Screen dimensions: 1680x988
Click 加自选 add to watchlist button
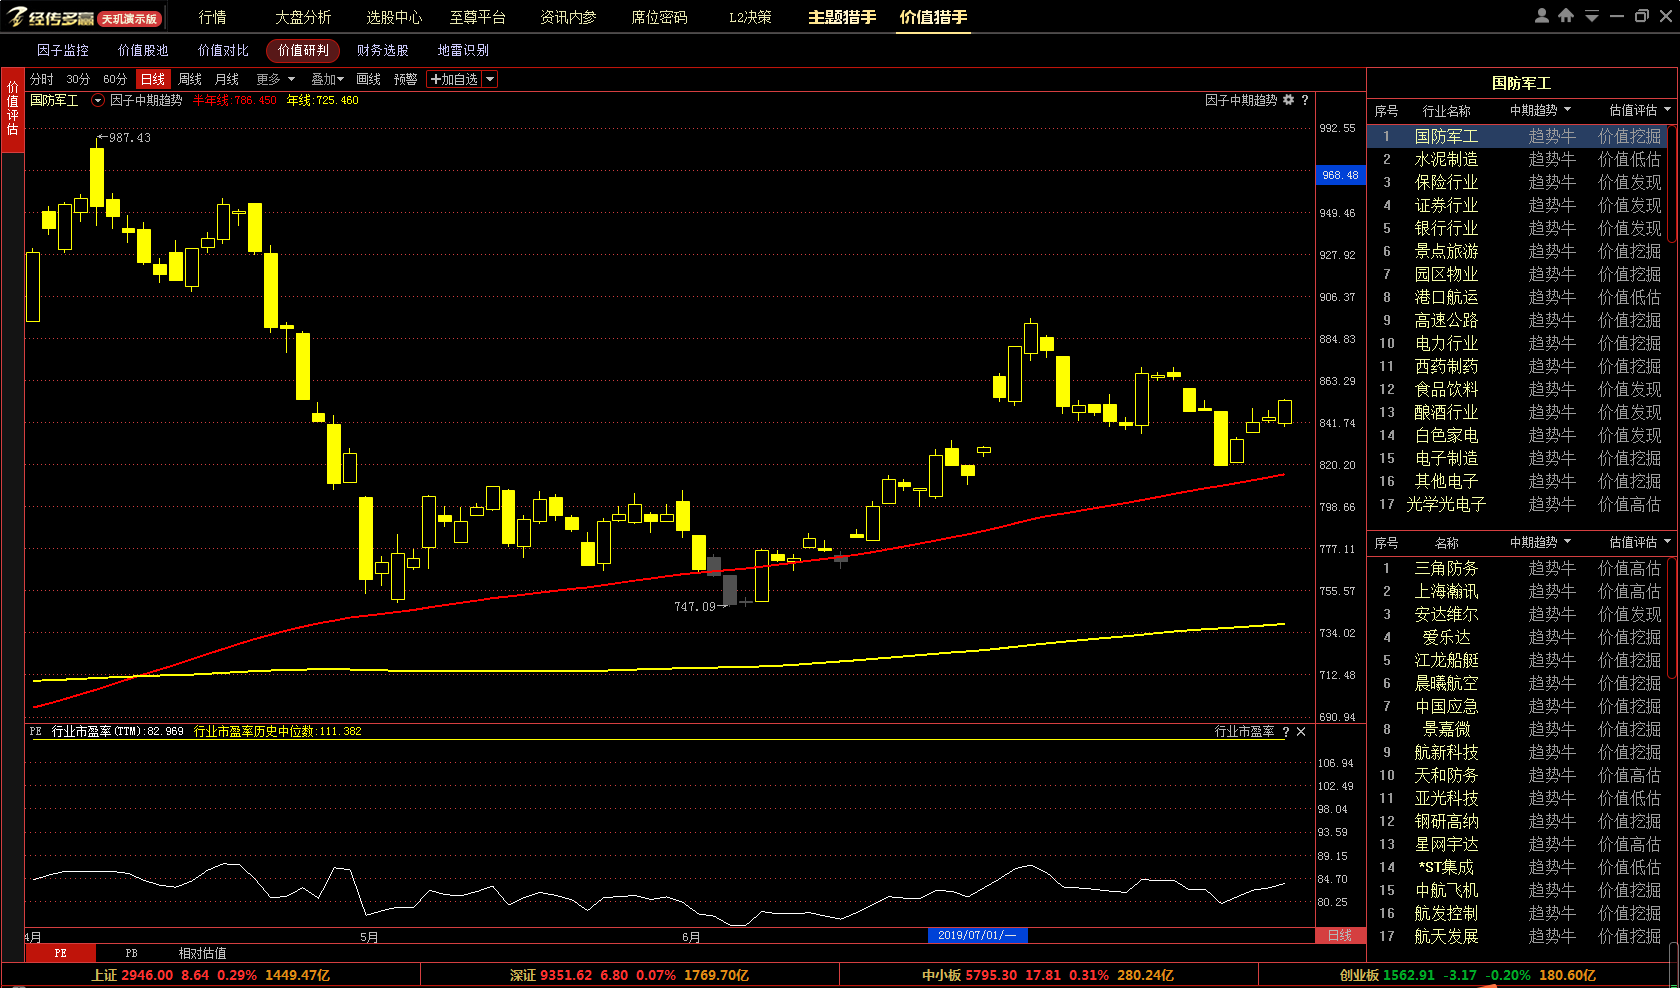point(454,79)
